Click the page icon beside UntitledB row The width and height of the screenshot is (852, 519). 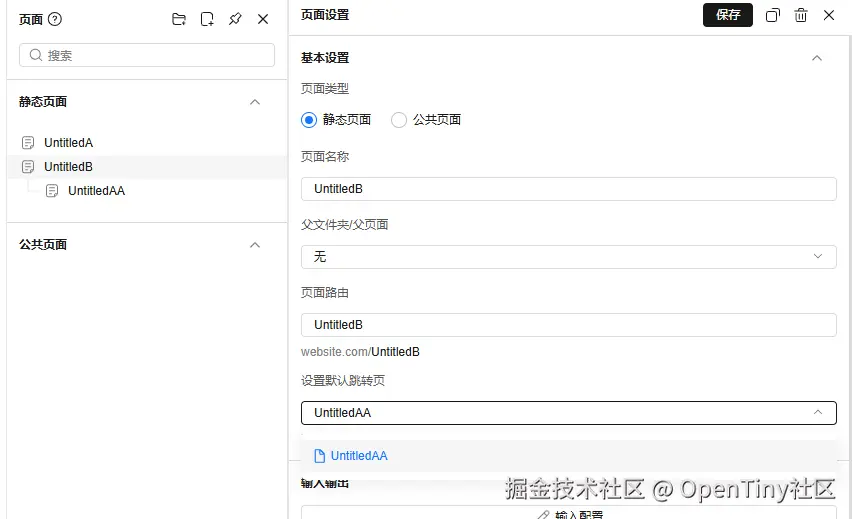(28, 167)
